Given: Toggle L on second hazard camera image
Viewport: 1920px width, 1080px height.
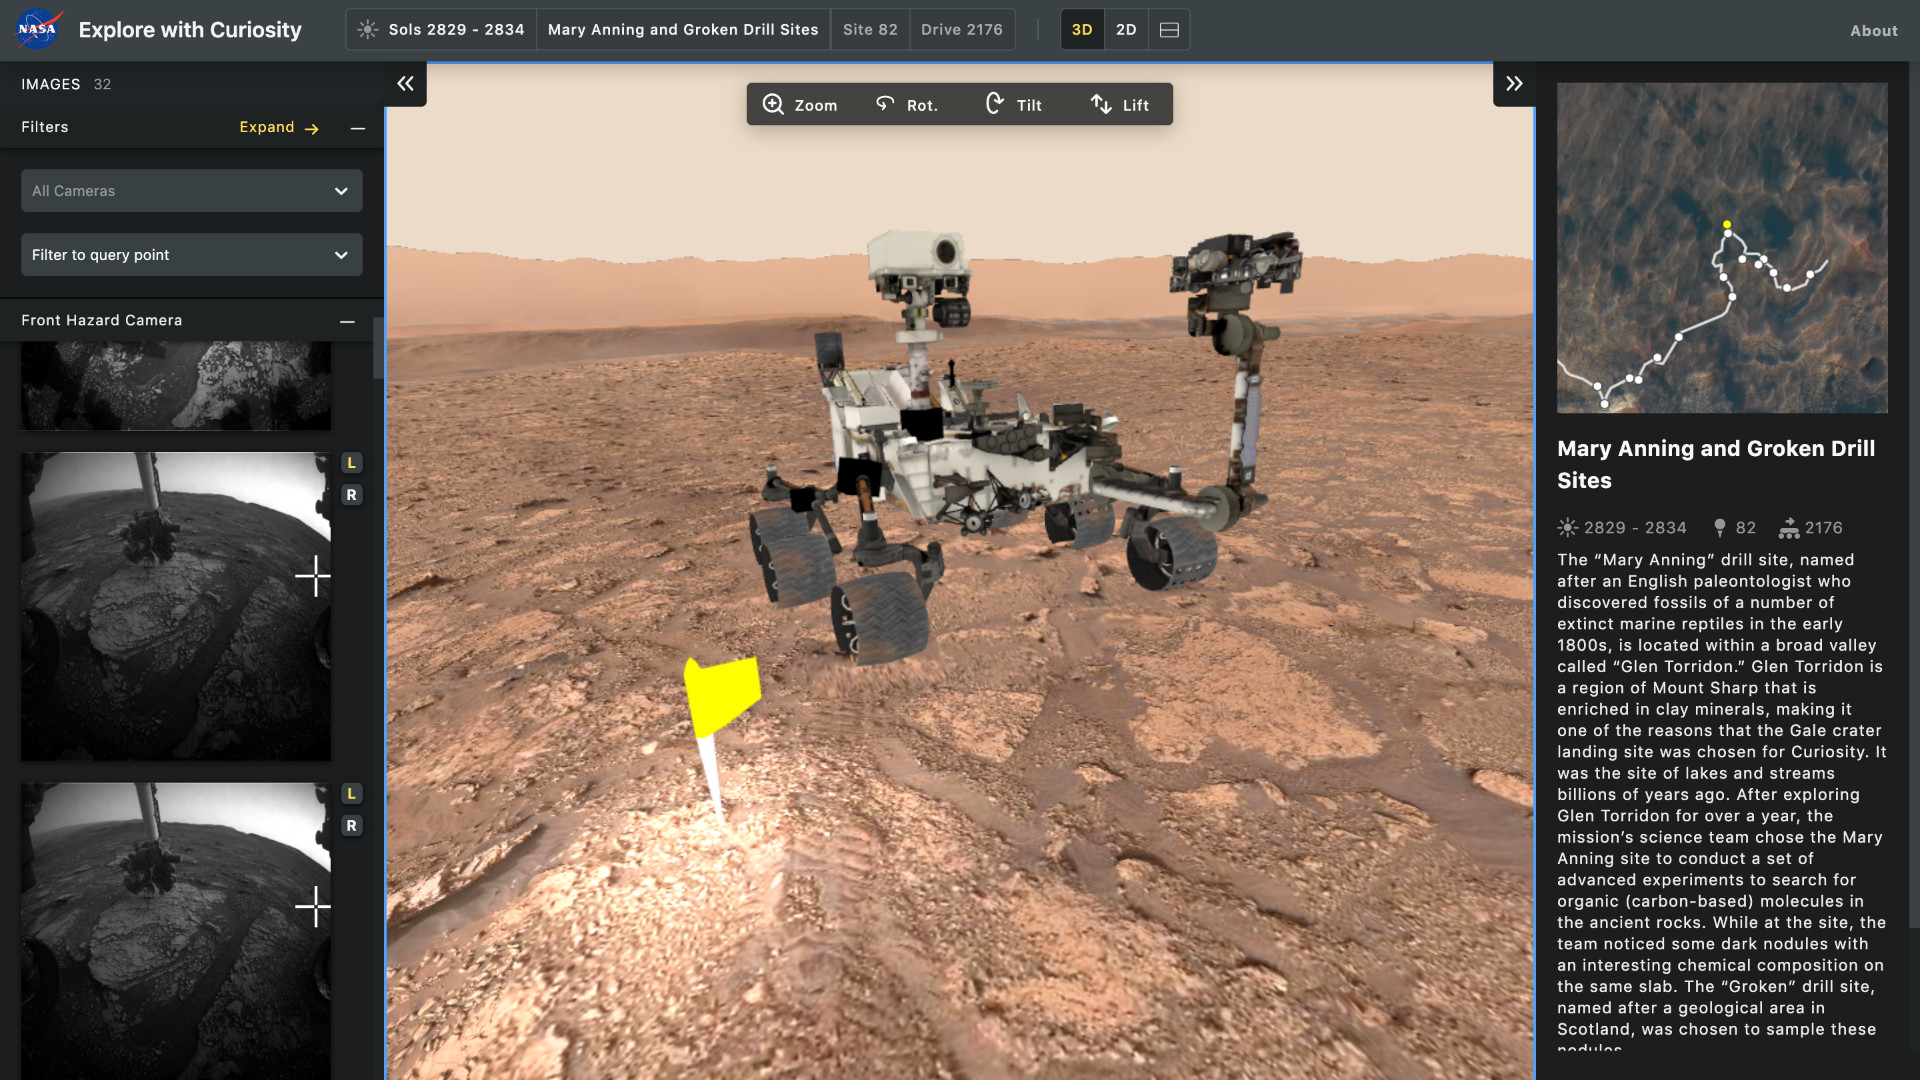Looking at the screenshot, I should 351,463.
